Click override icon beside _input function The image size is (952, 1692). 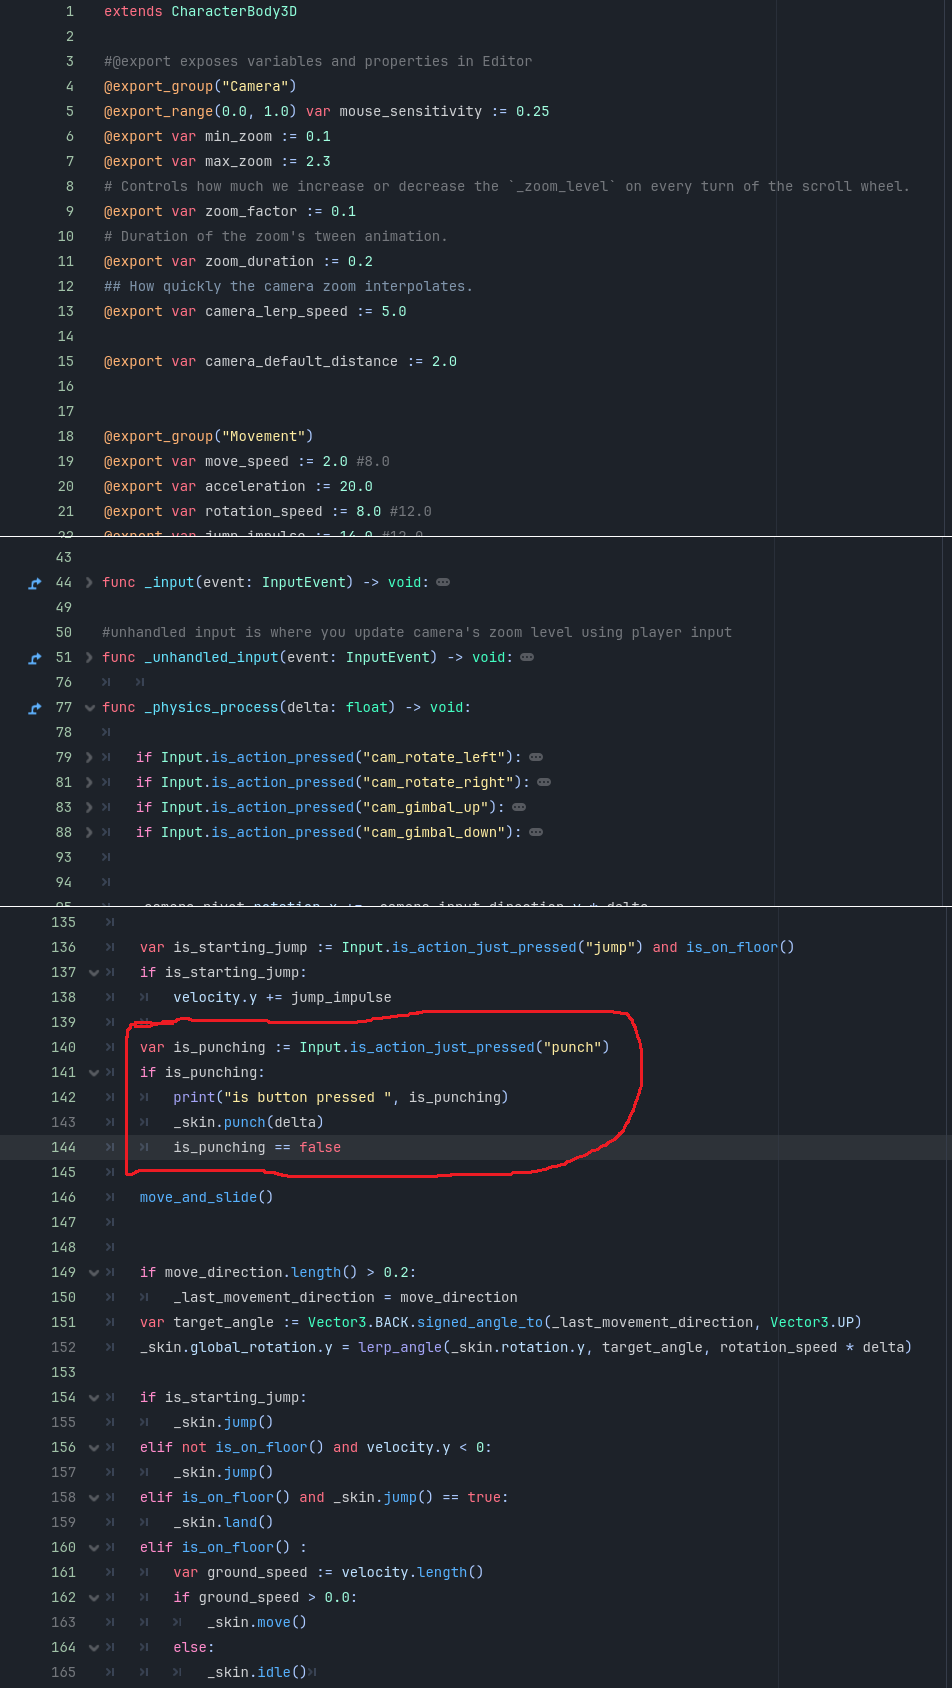(35, 583)
